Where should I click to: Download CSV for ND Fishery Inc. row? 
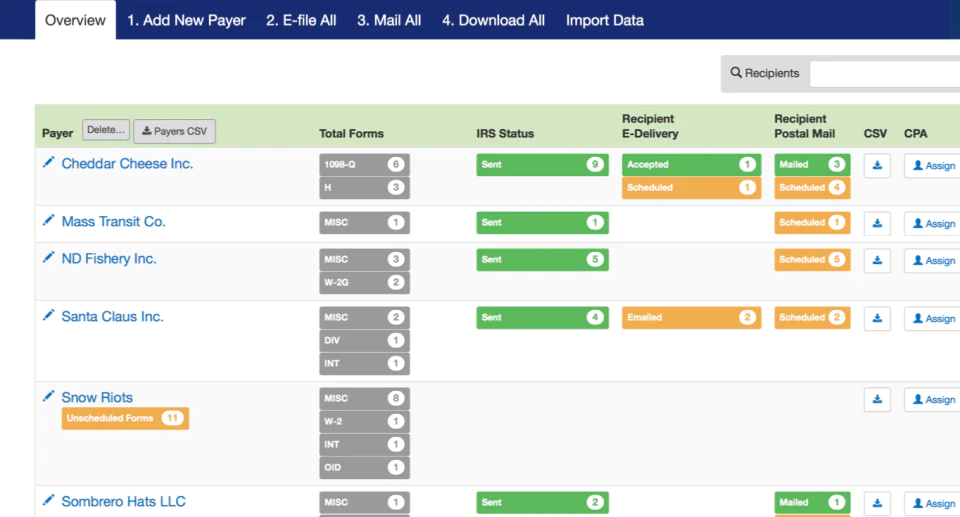pyautogui.click(x=877, y=260)
